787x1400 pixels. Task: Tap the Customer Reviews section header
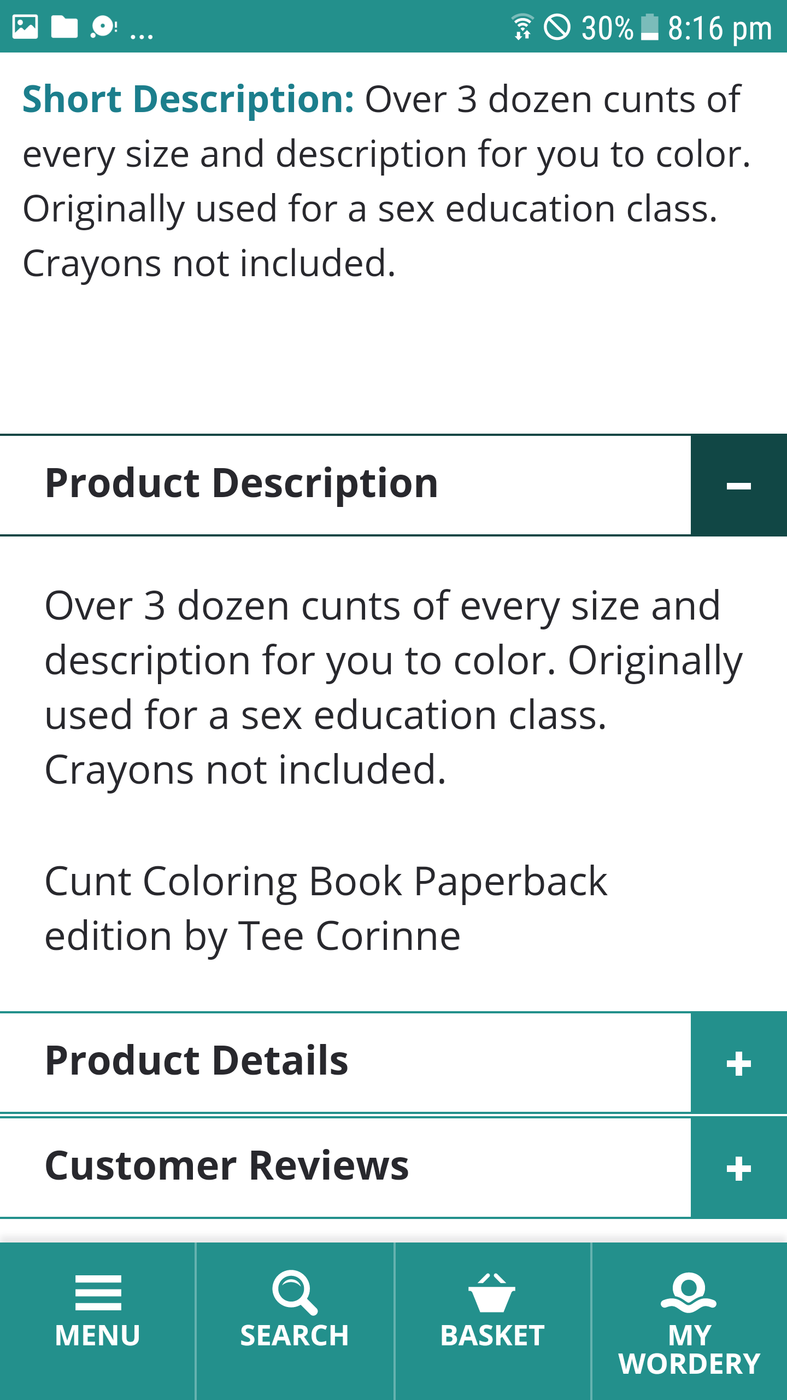(345, 1168)
